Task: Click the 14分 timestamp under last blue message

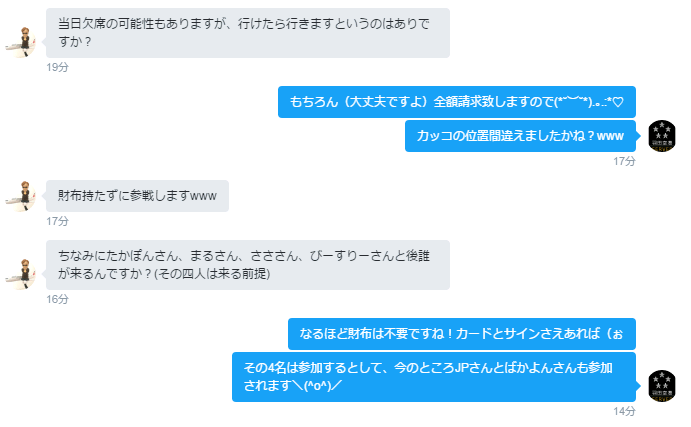Action: 624,411
